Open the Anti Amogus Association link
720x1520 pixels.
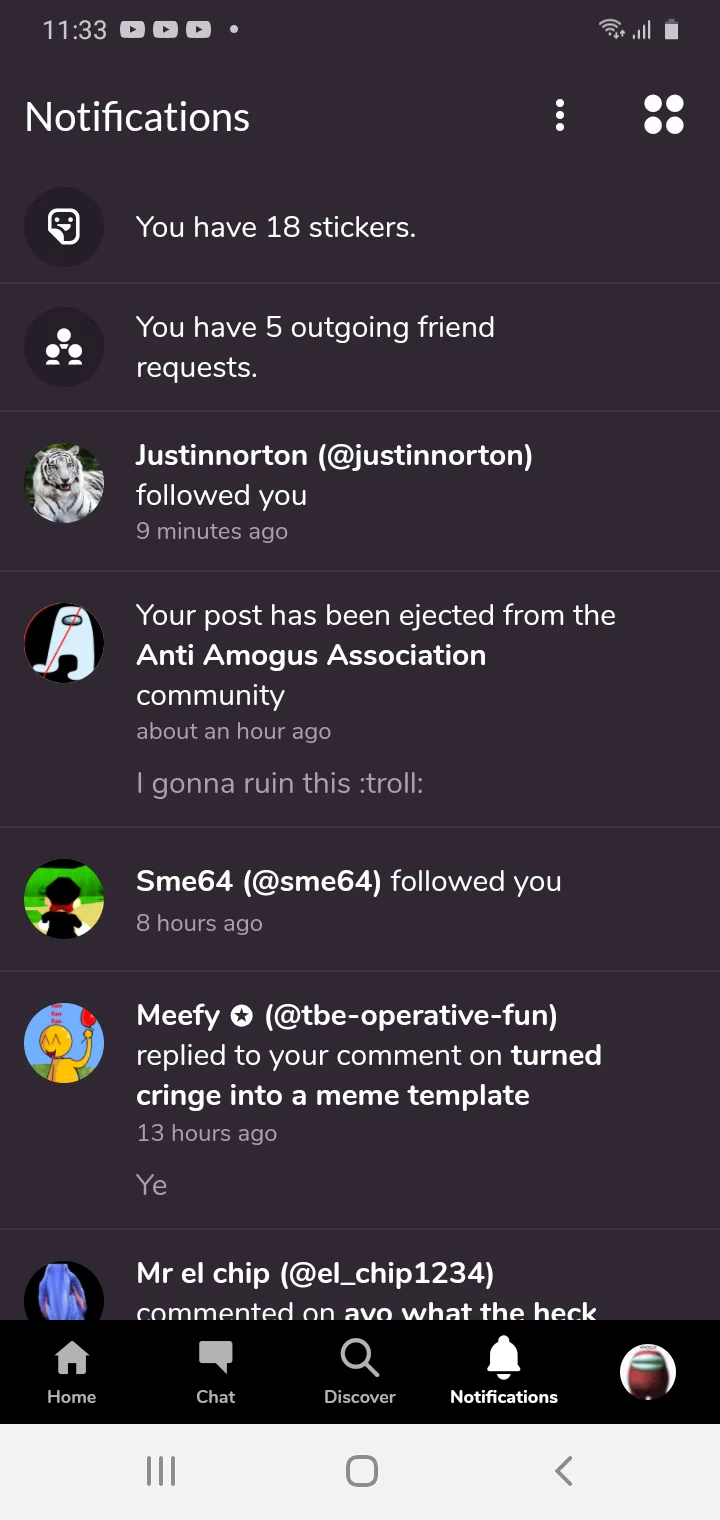point(311,655)
